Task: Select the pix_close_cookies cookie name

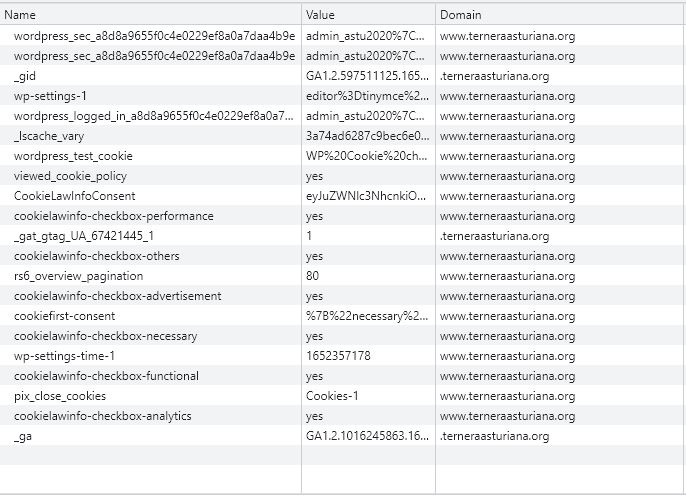Action: coord(60,396)
